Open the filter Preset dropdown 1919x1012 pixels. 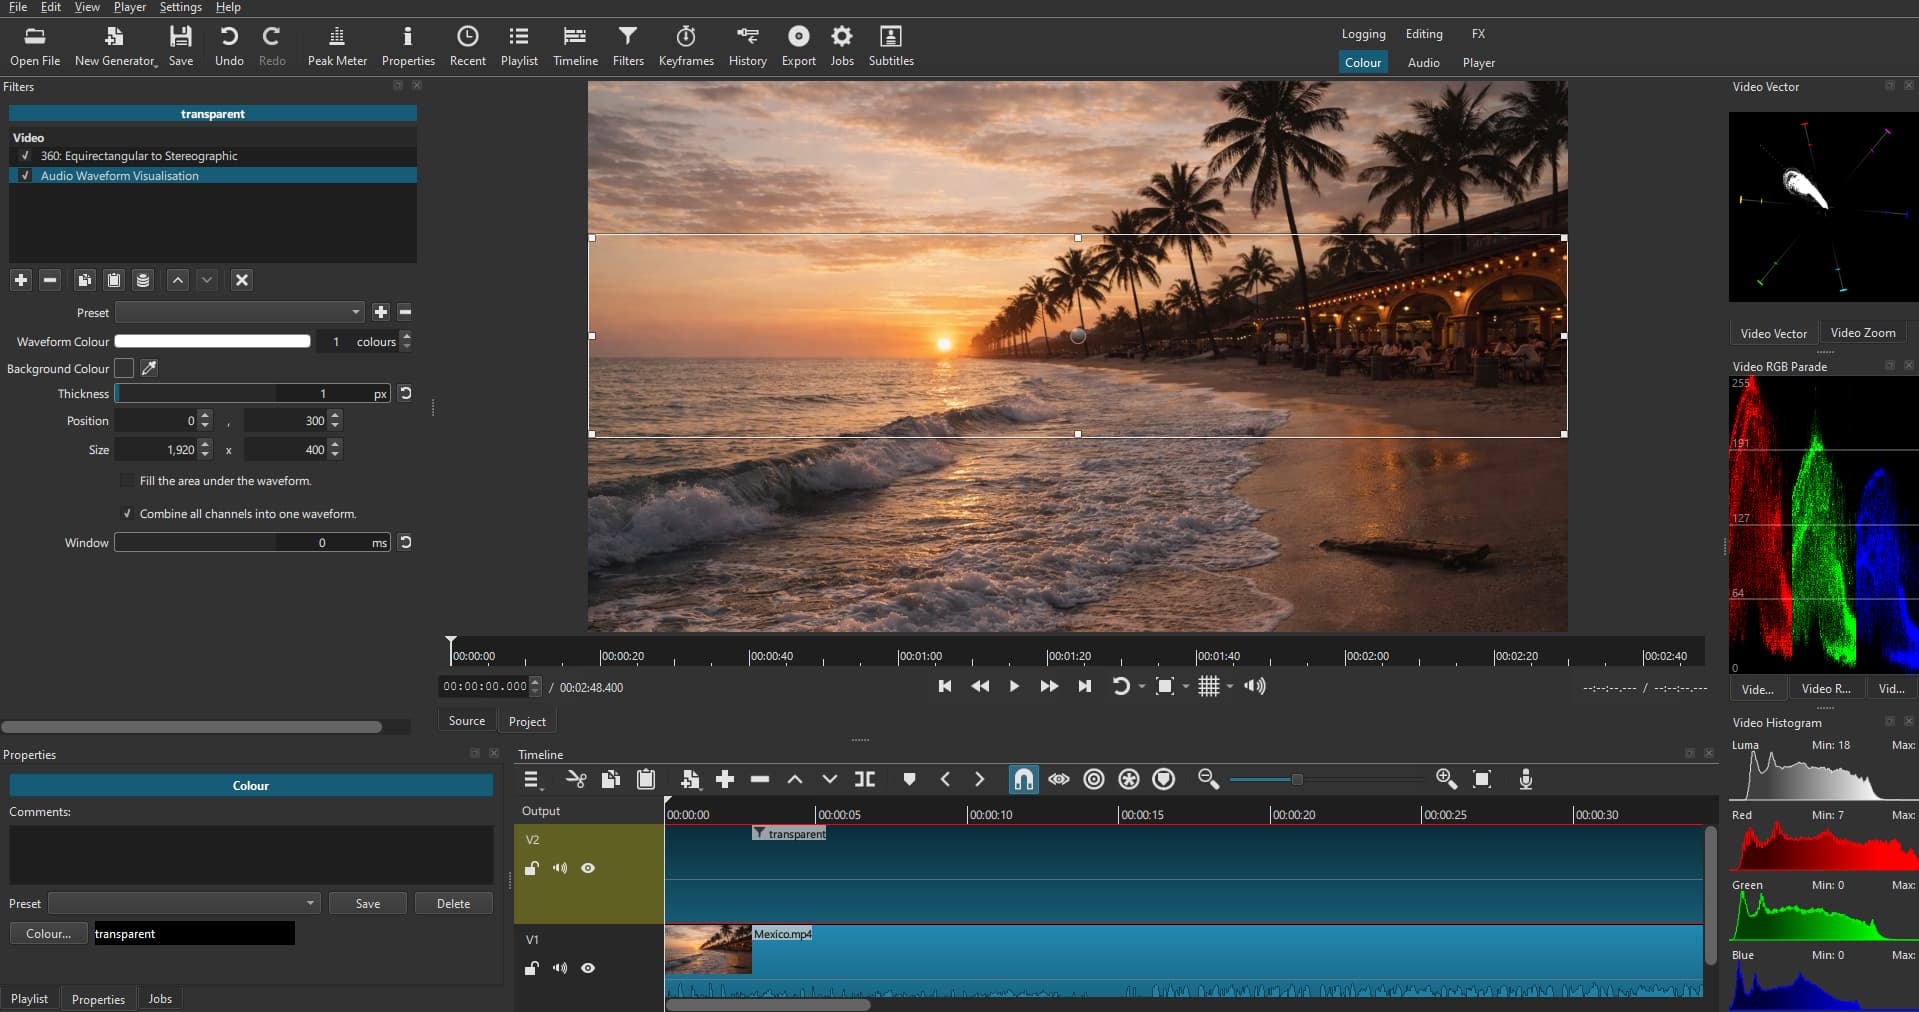[239, 312]
